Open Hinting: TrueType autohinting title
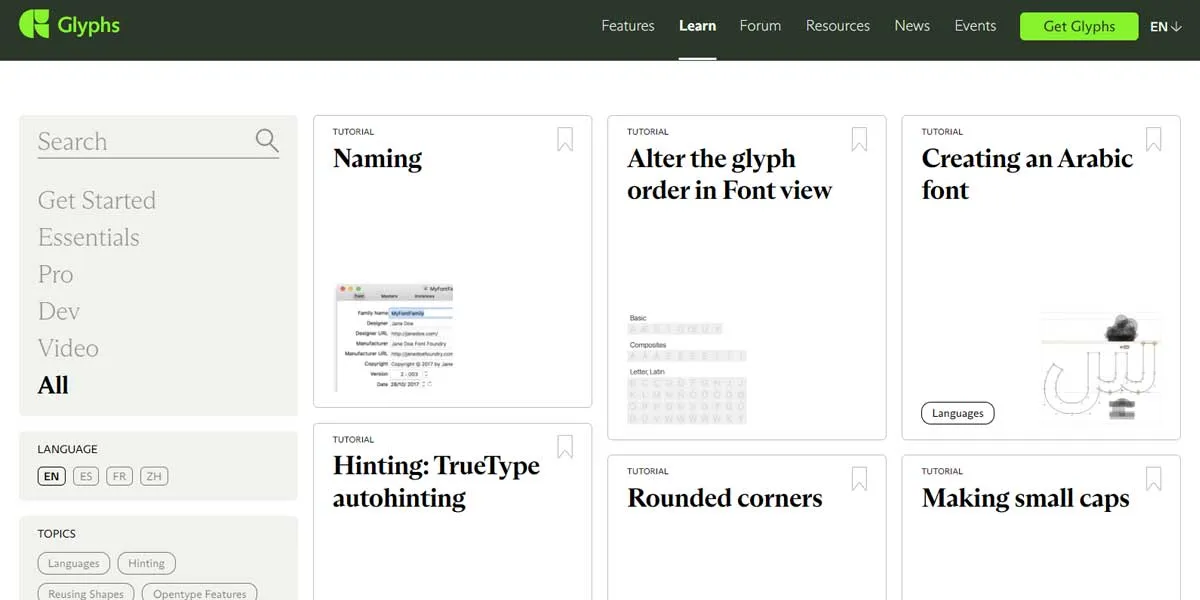Screen dimensions: 1200x600 436,481
